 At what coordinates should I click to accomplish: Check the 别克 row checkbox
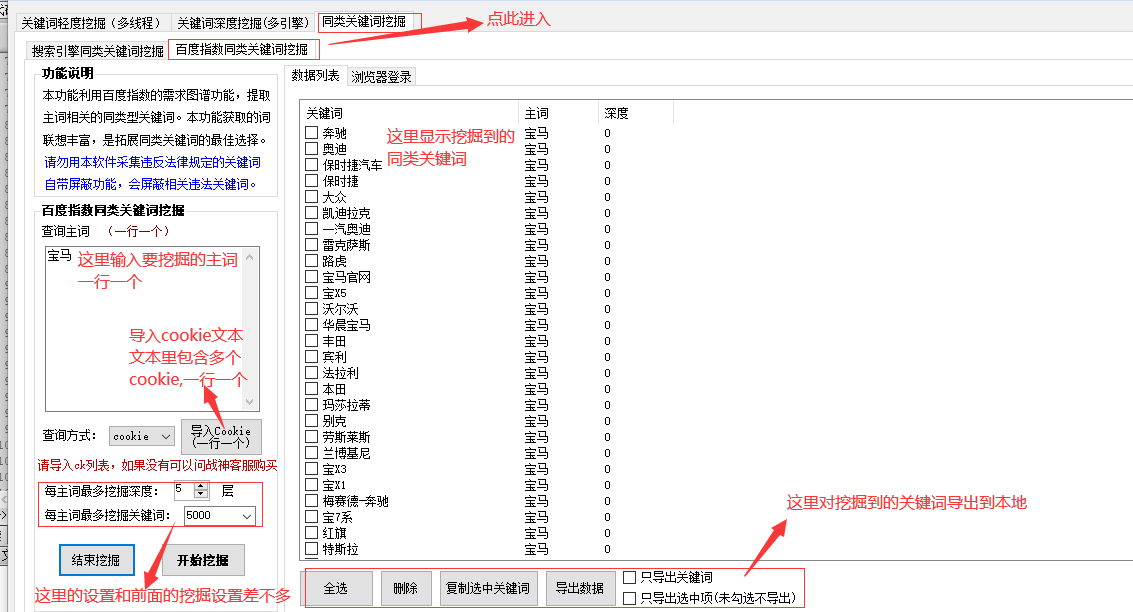[x=311, y=421]
